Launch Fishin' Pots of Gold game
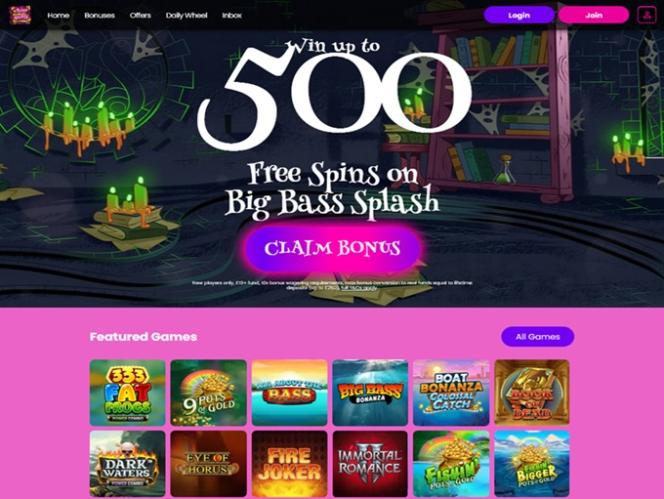 pos(451,464)
